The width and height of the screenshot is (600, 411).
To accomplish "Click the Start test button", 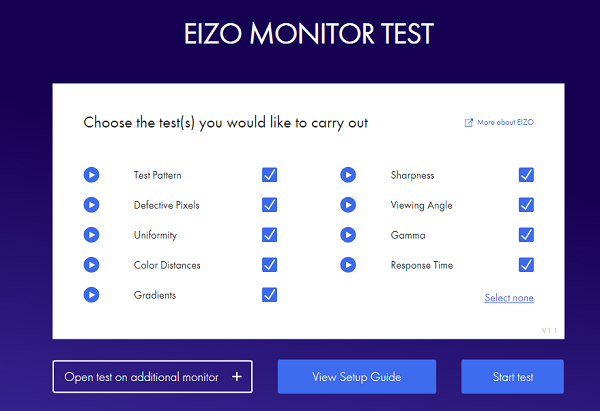I will (x=512, y=377).
